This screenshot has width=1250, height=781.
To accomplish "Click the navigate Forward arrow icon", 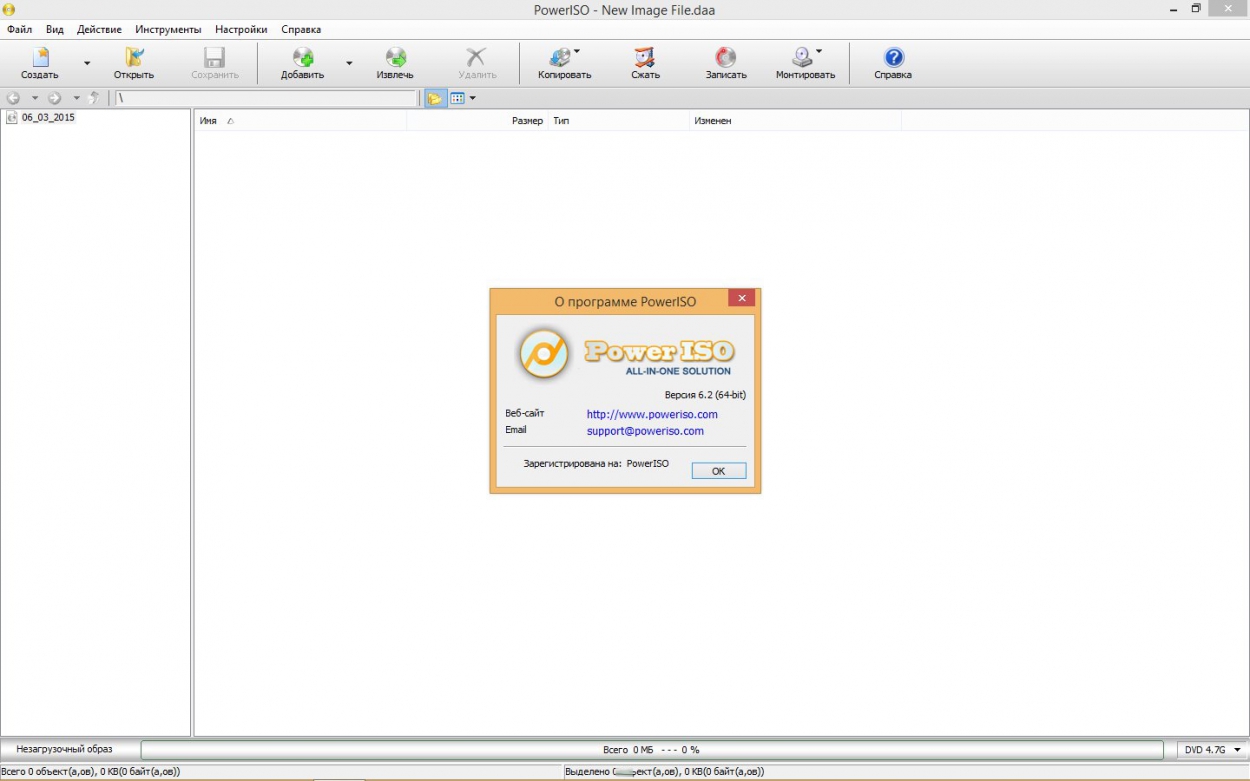I will 55,98.
